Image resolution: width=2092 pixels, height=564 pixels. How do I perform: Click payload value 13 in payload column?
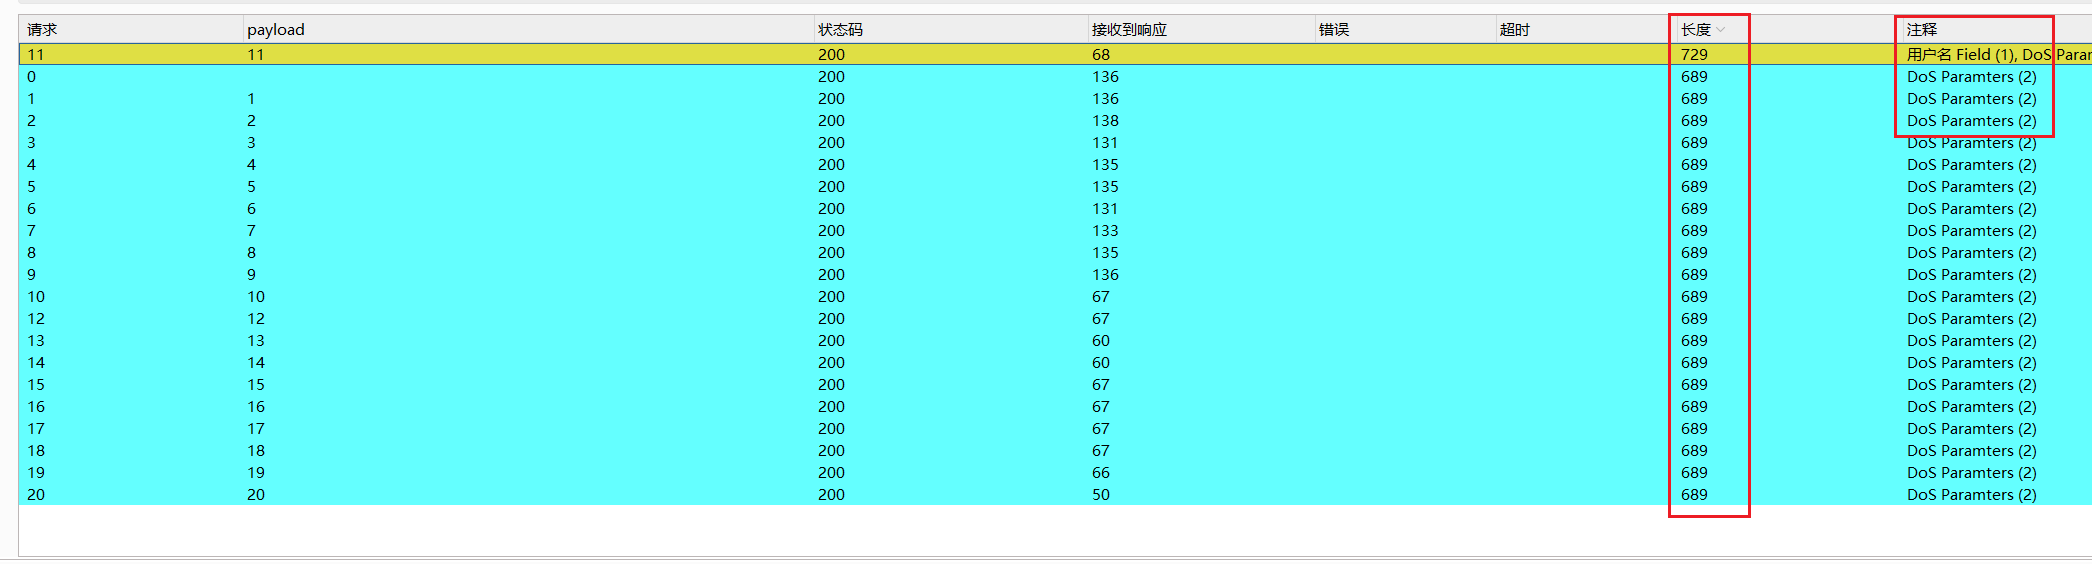point(256,340)
